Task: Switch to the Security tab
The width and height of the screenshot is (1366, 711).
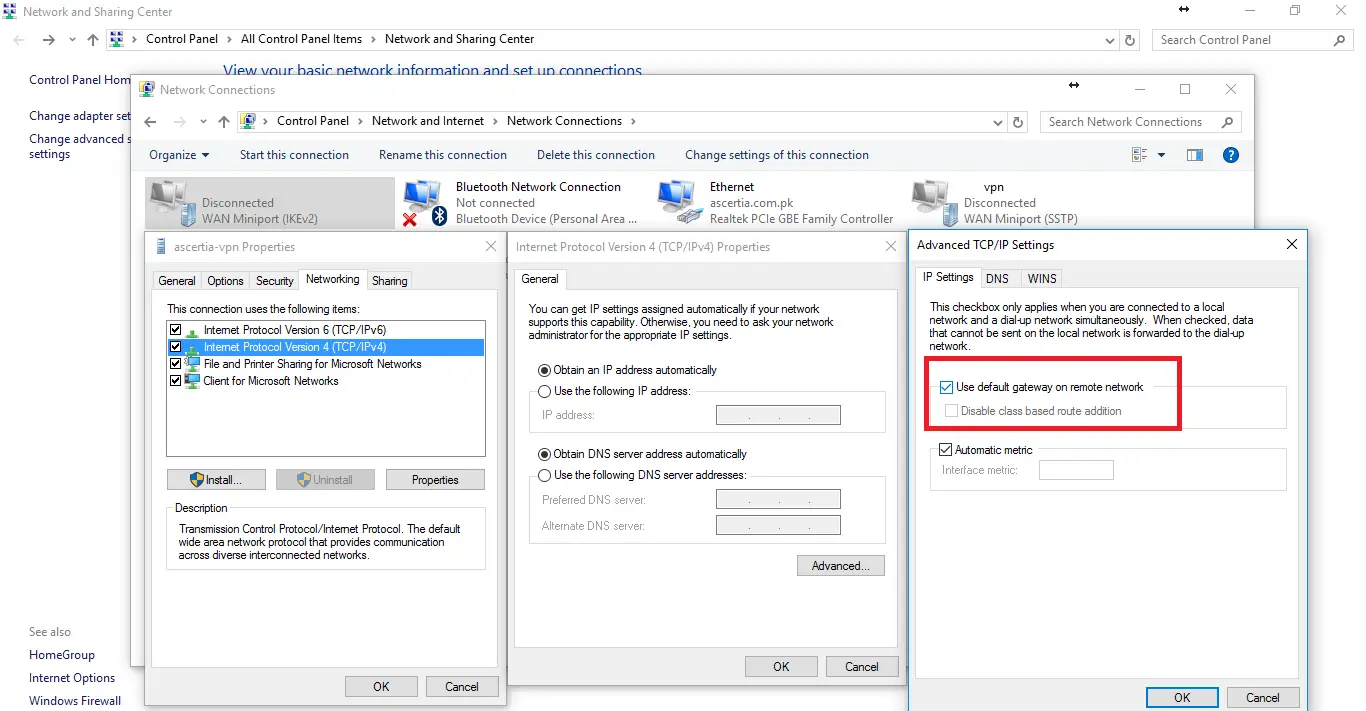Action: [x=274, y=281]
